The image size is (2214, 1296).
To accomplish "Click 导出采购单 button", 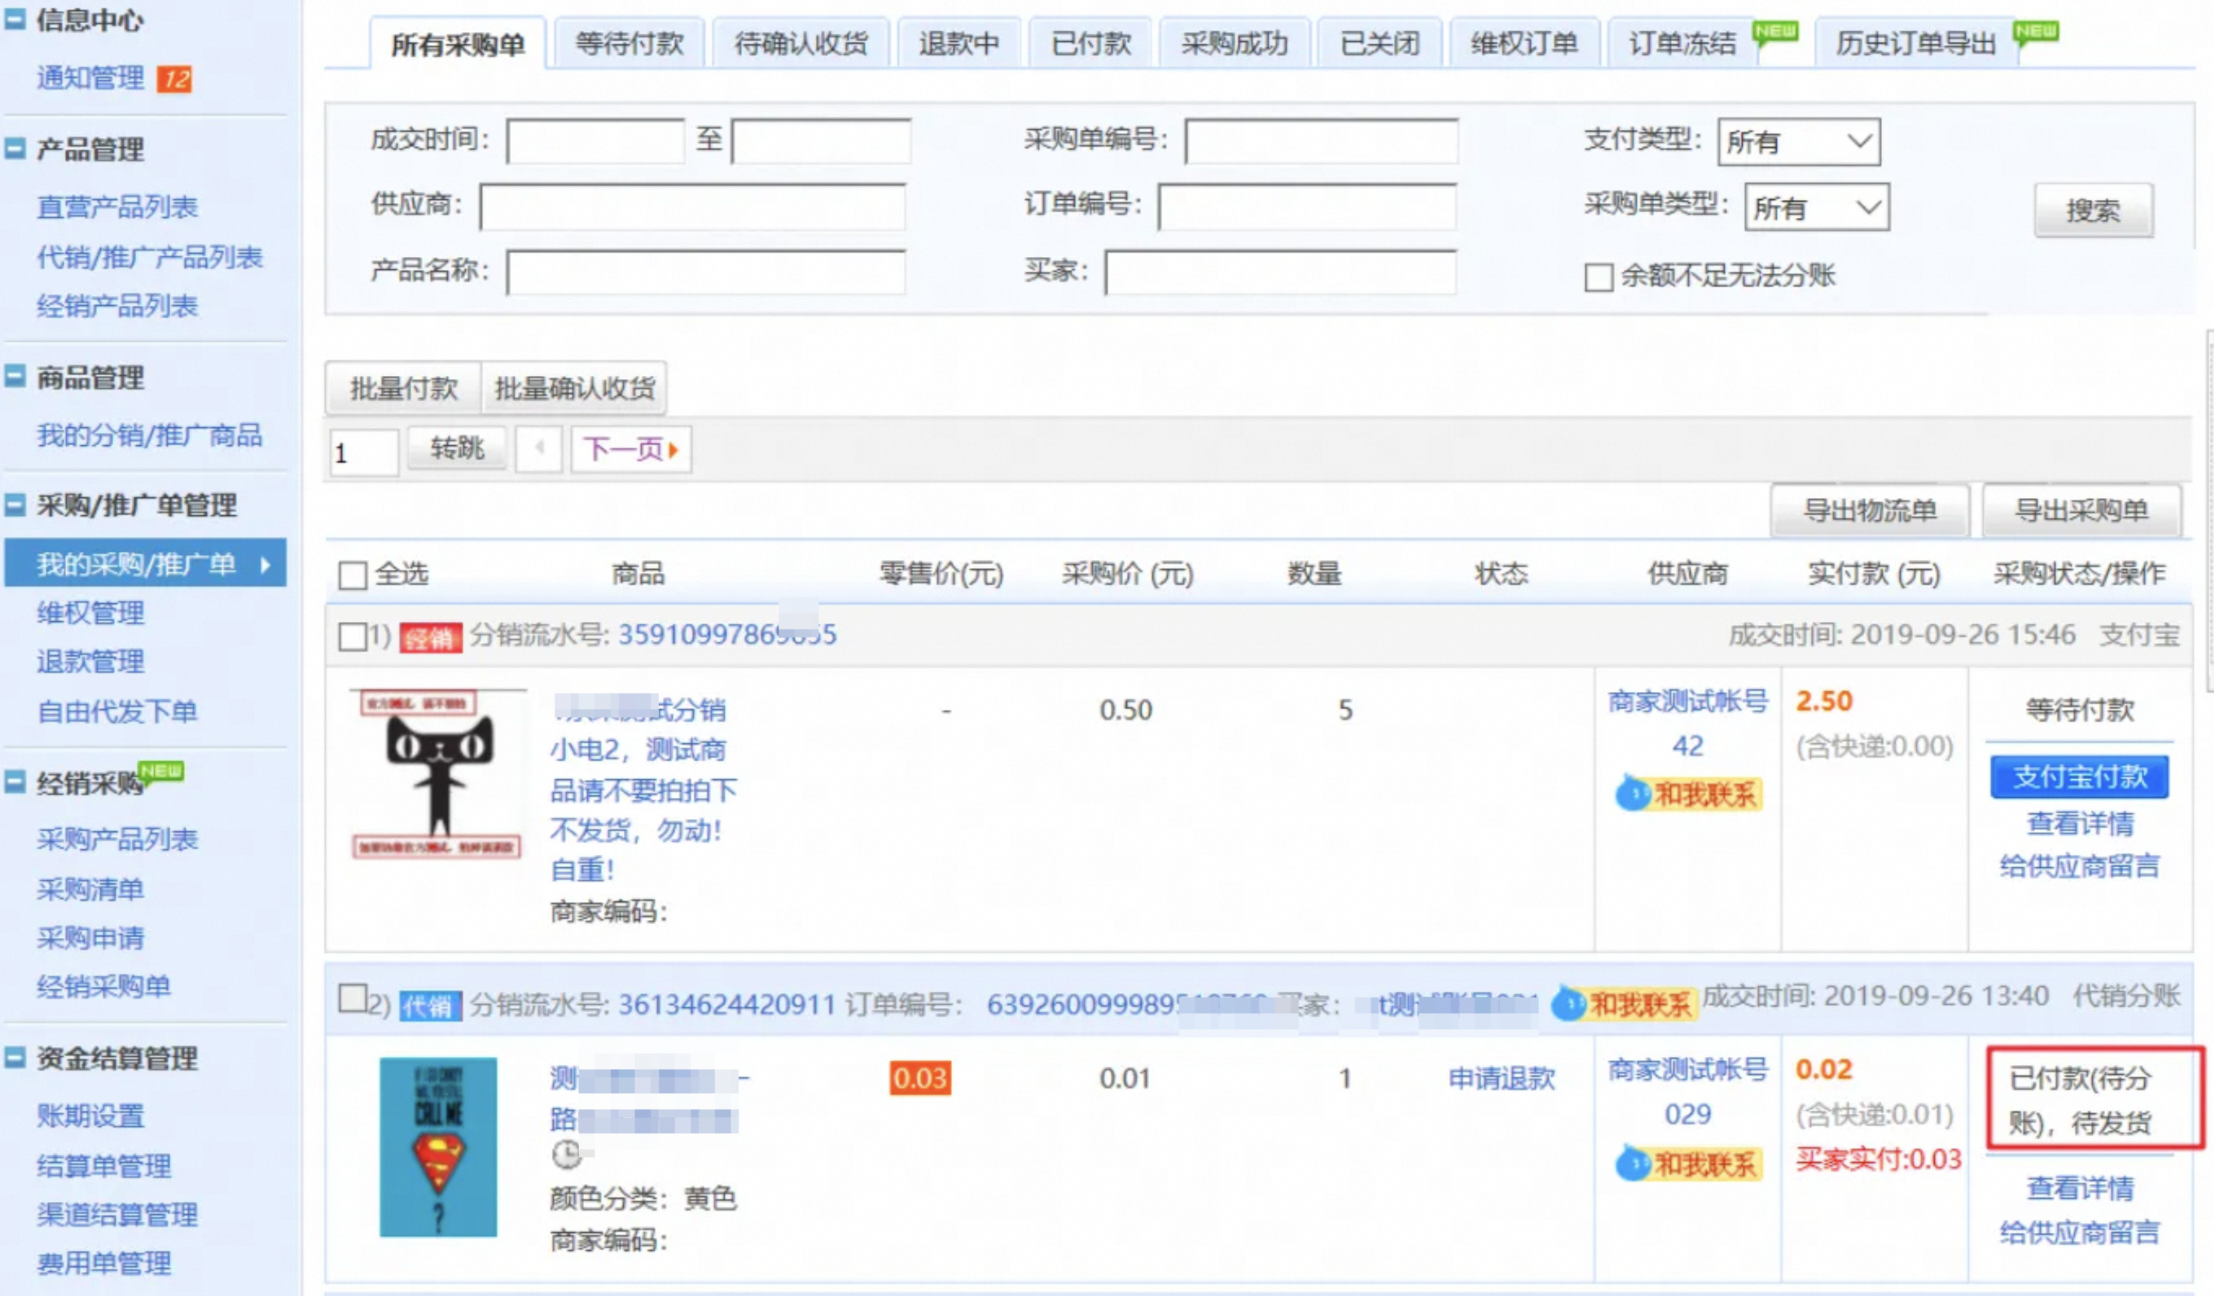I will 2081,510.
